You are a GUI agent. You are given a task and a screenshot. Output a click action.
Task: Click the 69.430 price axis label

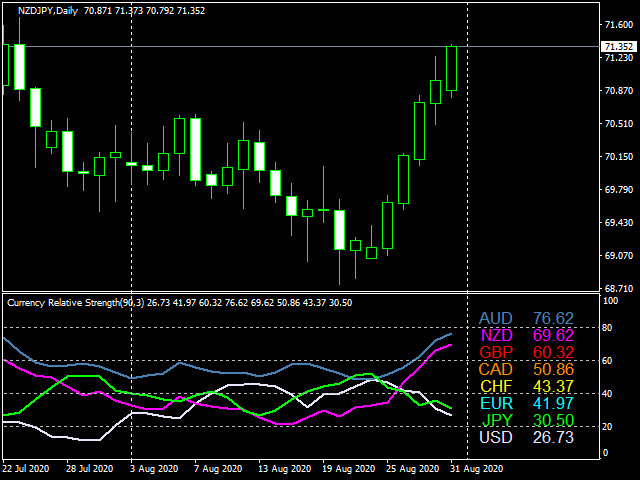pyautogui.click(x=619, y=222)
